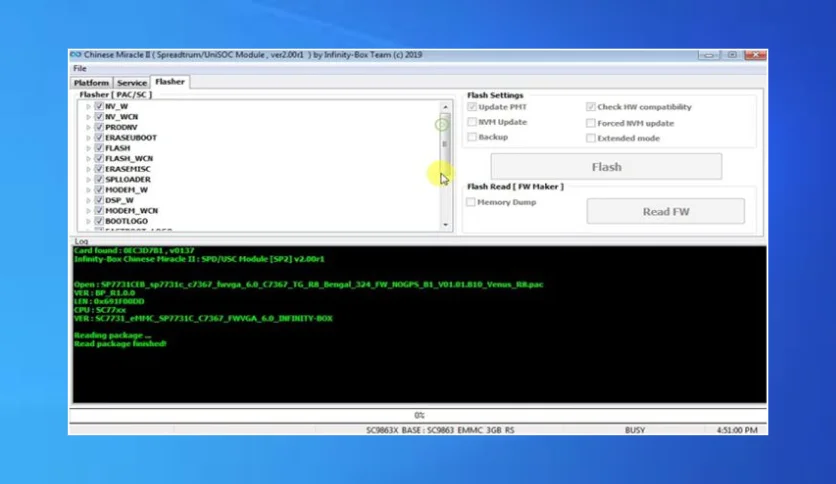
Task: Uncheck the PRODNV partition checkbox
Action: pos(99,127)
